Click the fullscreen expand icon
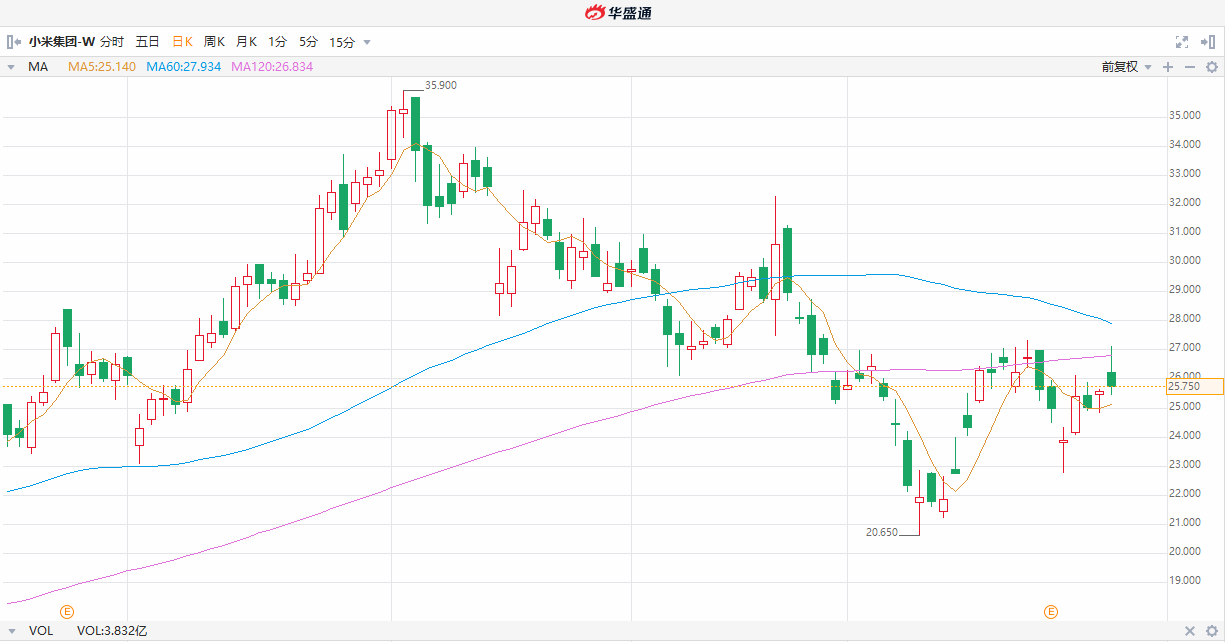Viewport: 1225px width, 642px height. (x=1181, y=42)
